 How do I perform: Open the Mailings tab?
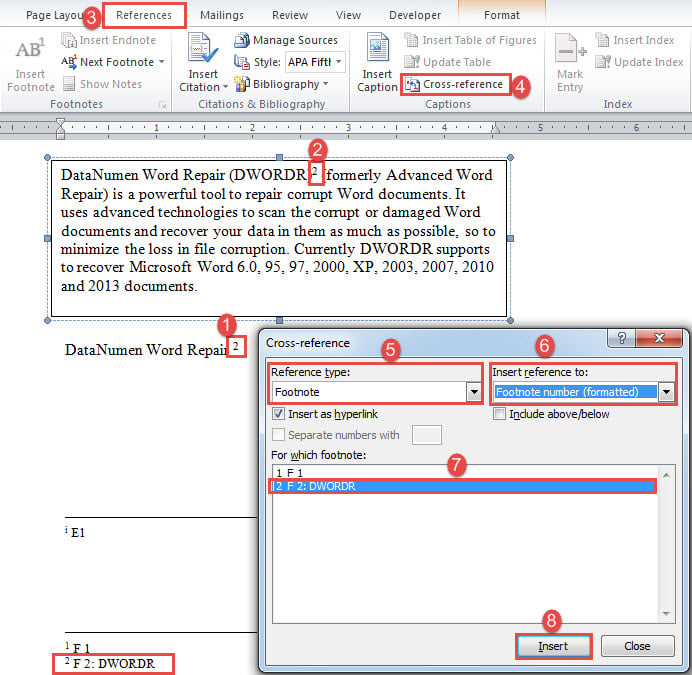coord(222,15)
